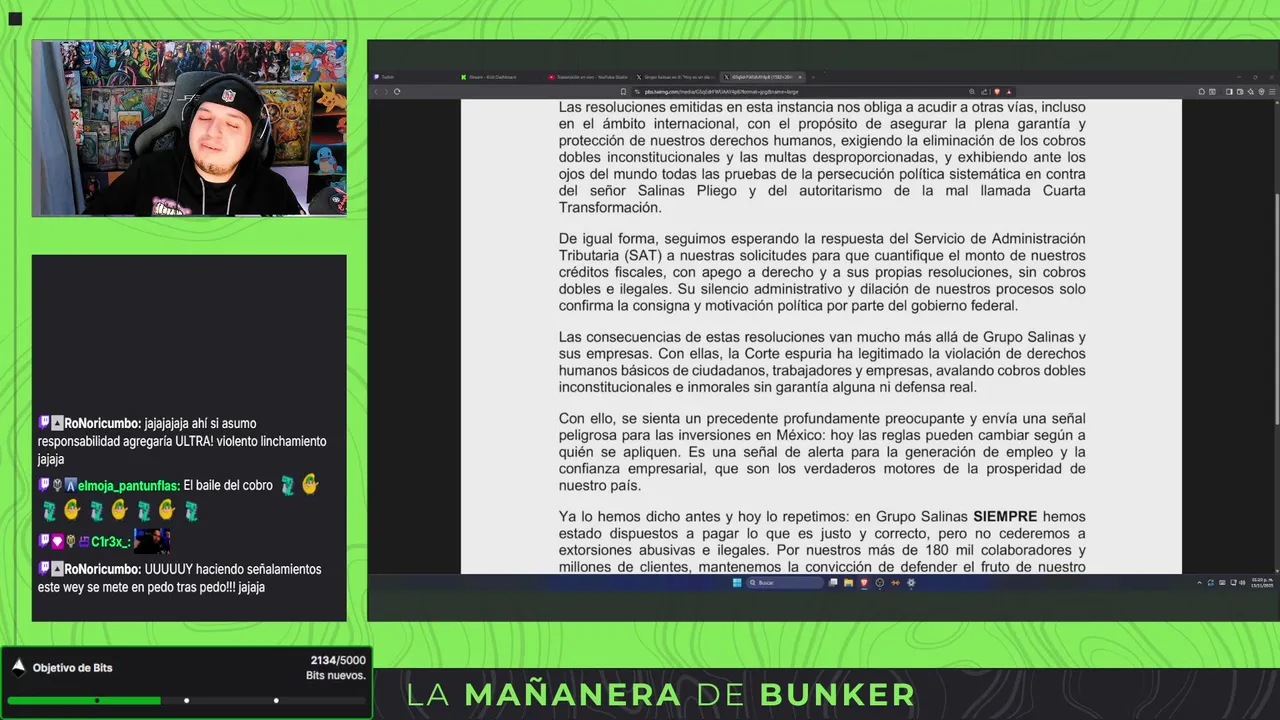Viewport: 1280px width, 720px height.
Task: Open the Brave browser taskbar icon
Action: click(864, 582)
